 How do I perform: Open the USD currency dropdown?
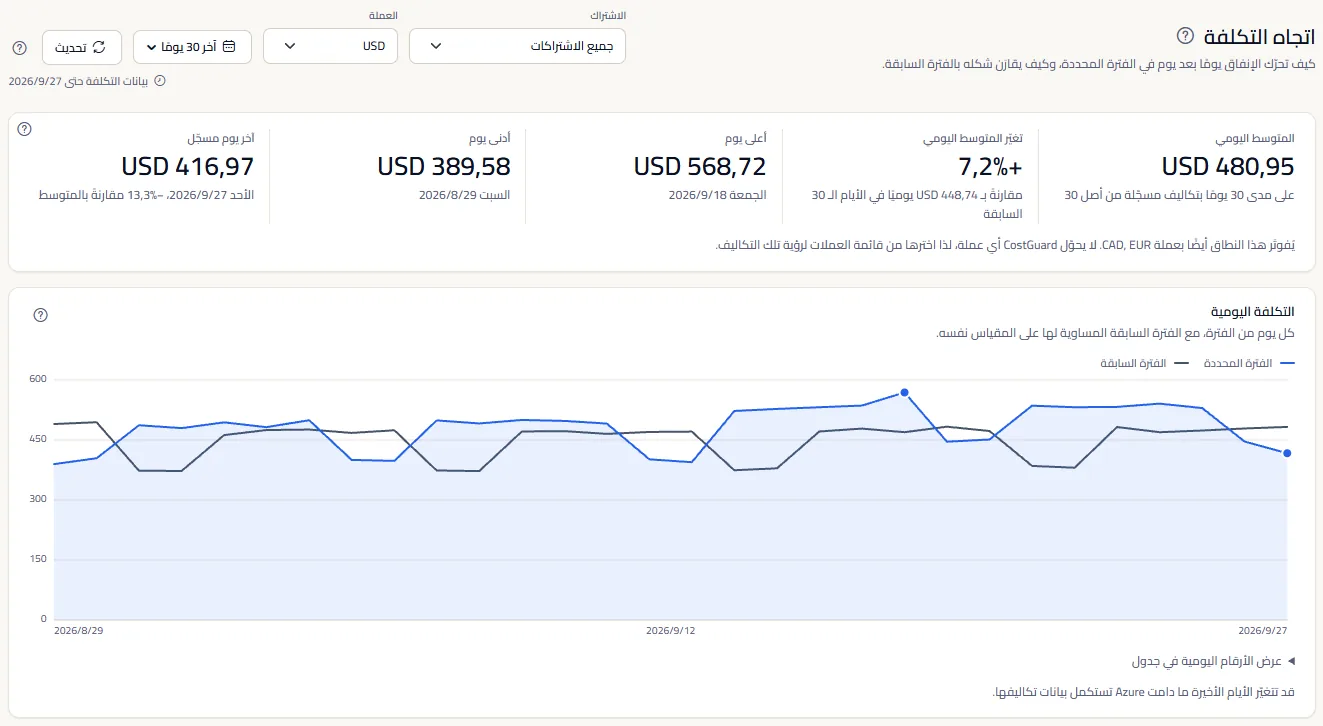[x=330, y=46]
